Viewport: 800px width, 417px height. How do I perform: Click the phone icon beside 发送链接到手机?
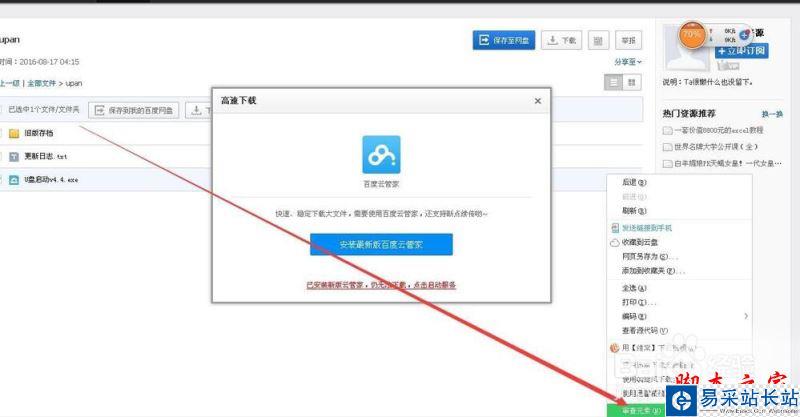[x=615, y=228]
